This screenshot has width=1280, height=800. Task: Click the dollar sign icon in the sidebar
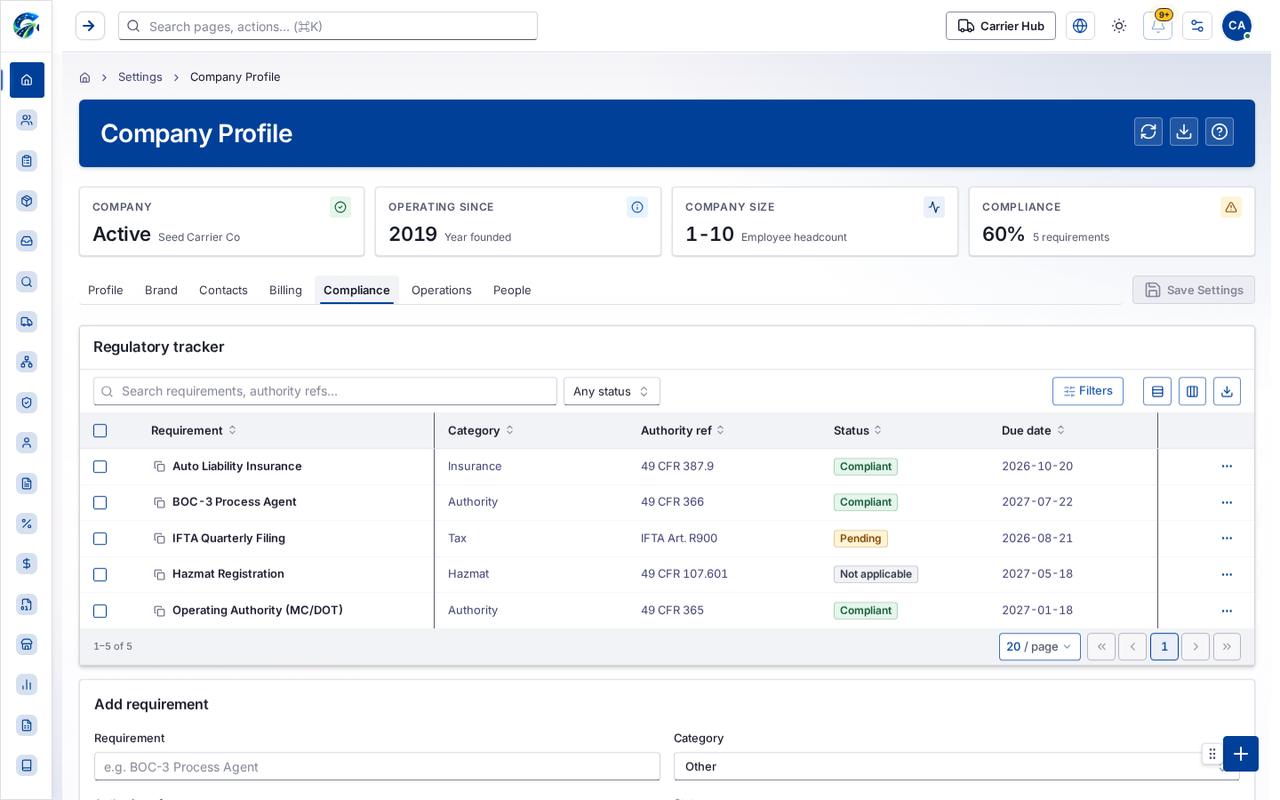(27, 564)
